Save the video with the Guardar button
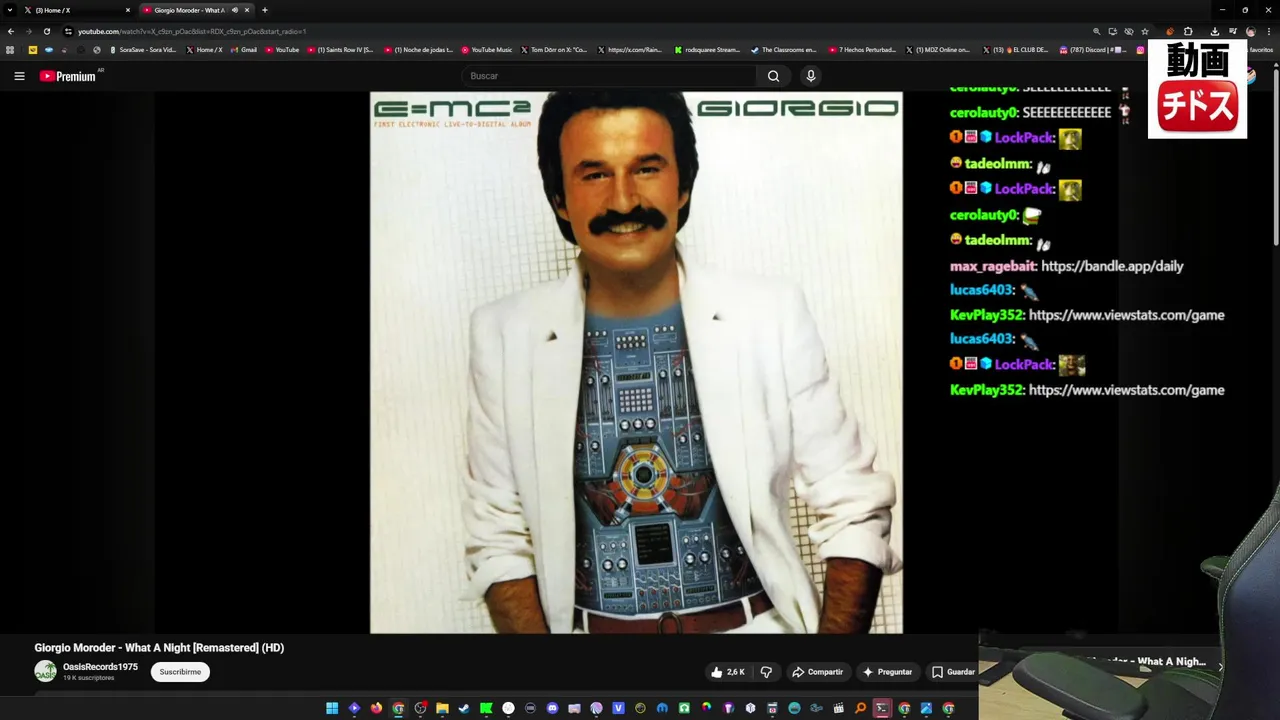Viewport: 1280px width, 720px height. [x=953, y=672]
